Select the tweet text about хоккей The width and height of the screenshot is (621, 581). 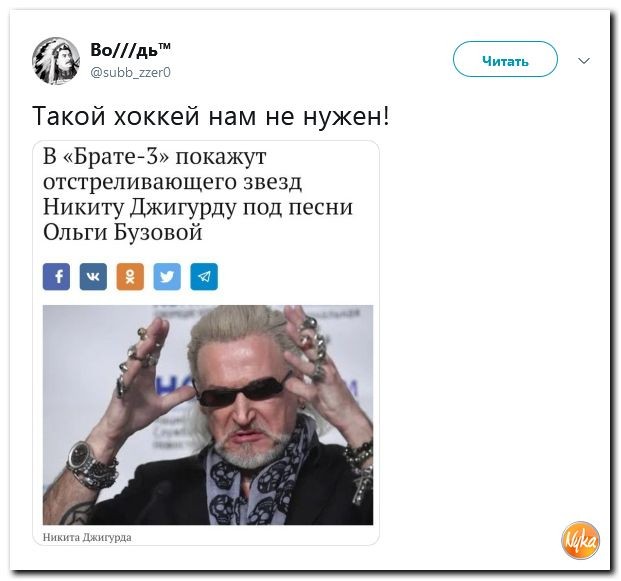pos(211,116)
